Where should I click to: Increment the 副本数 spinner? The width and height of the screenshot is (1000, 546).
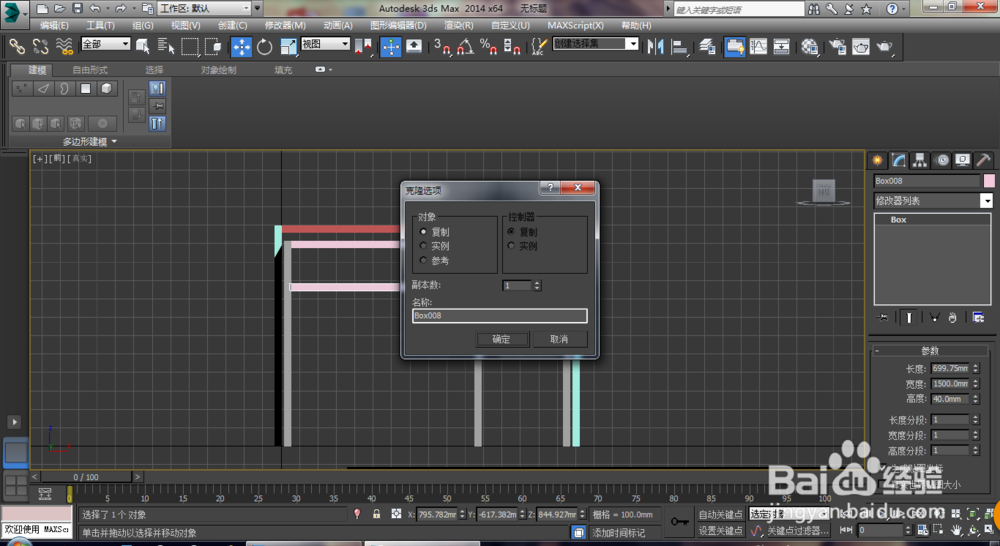[537, 283]
